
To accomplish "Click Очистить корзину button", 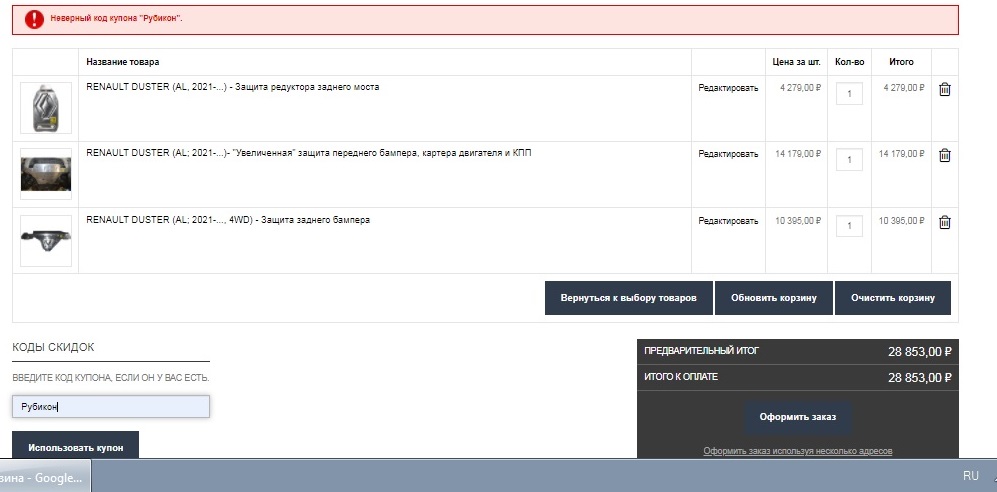I will (893, 298).
